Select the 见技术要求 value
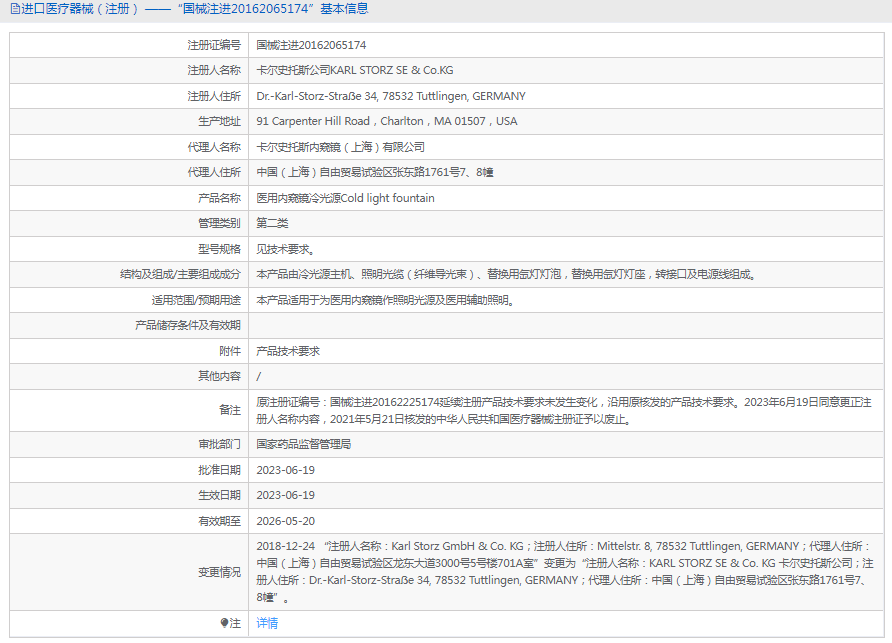The width and height of the screenshot is (892, 643). (x=285, y=249)
